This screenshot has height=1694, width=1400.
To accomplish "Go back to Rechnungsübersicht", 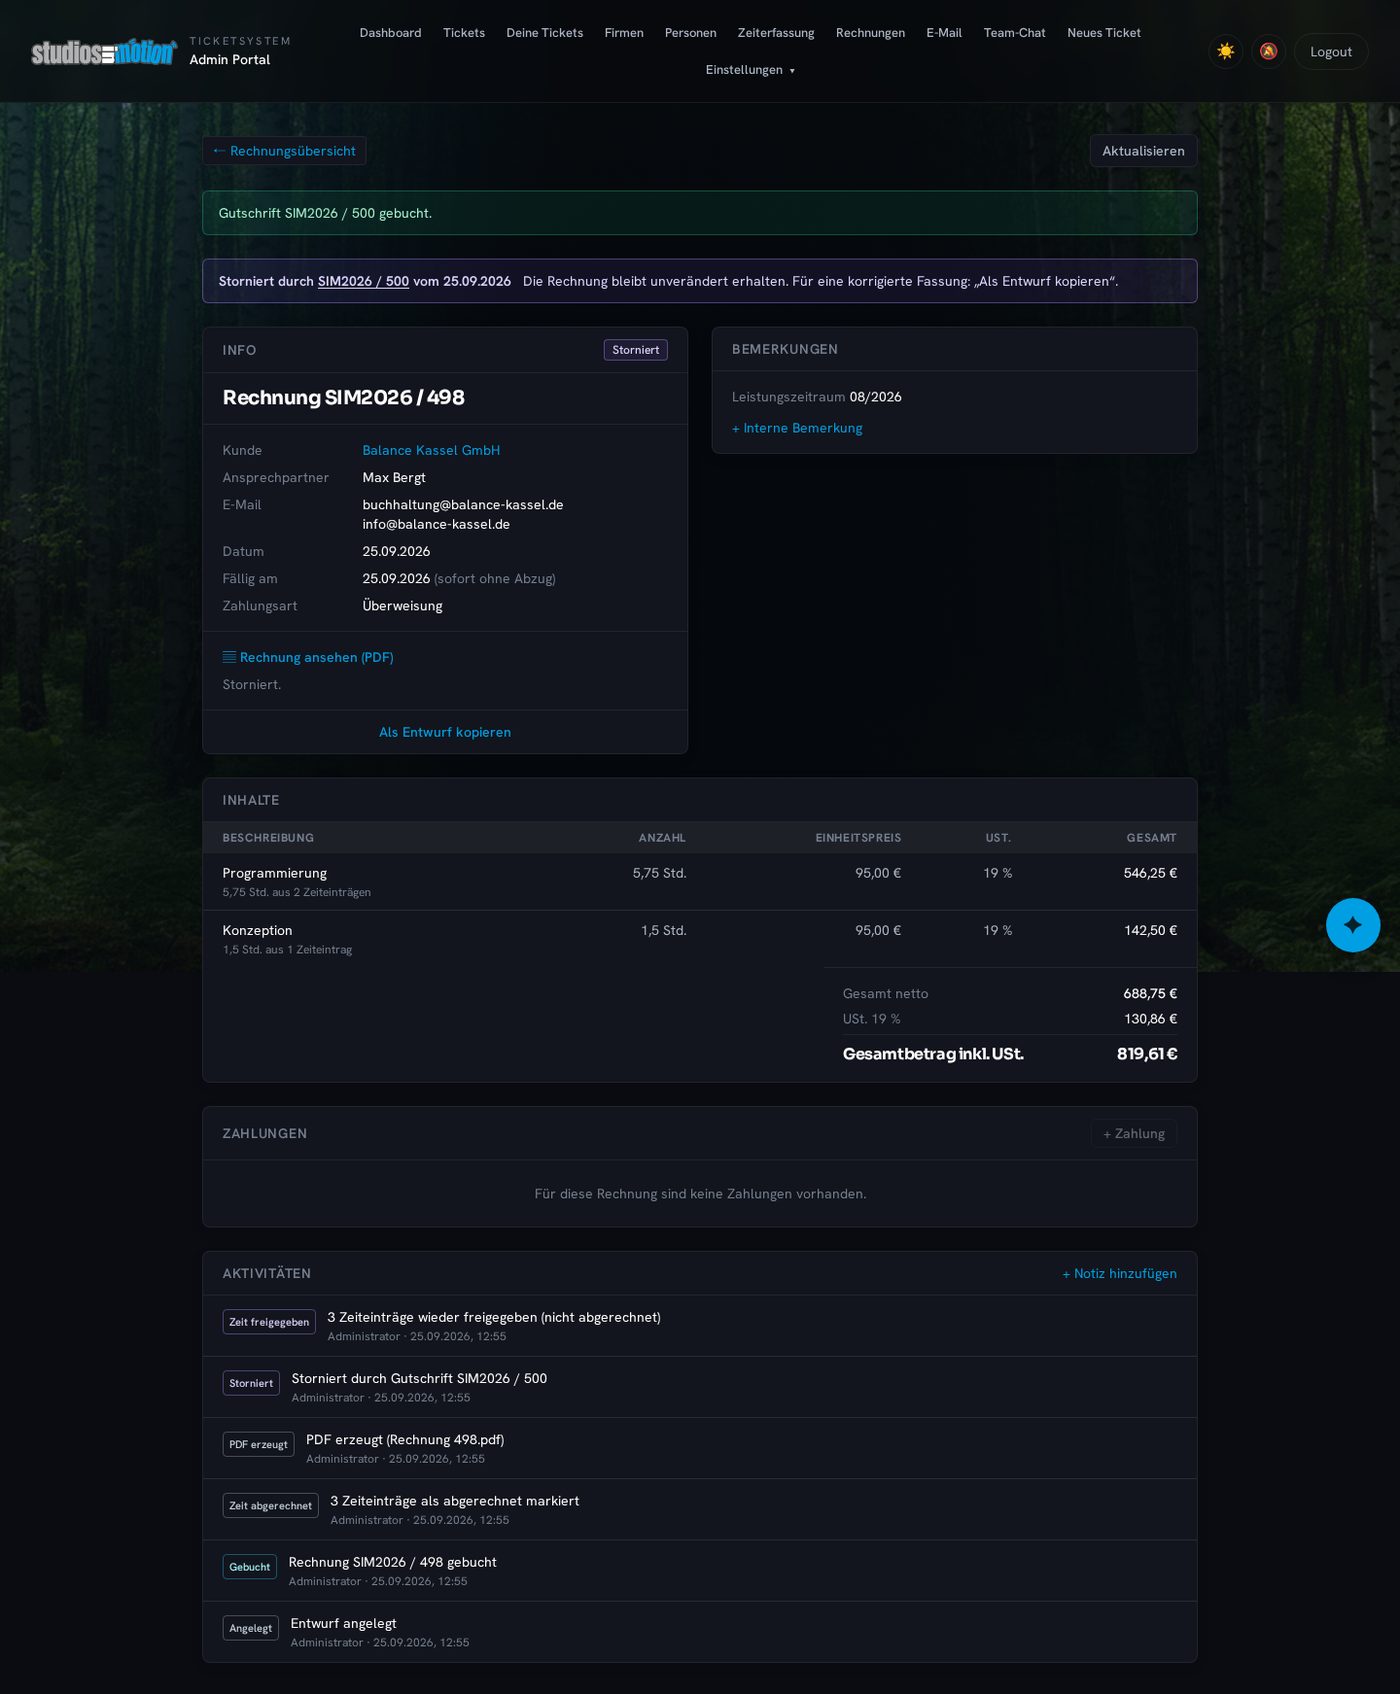I will click(x=284, y=151).
